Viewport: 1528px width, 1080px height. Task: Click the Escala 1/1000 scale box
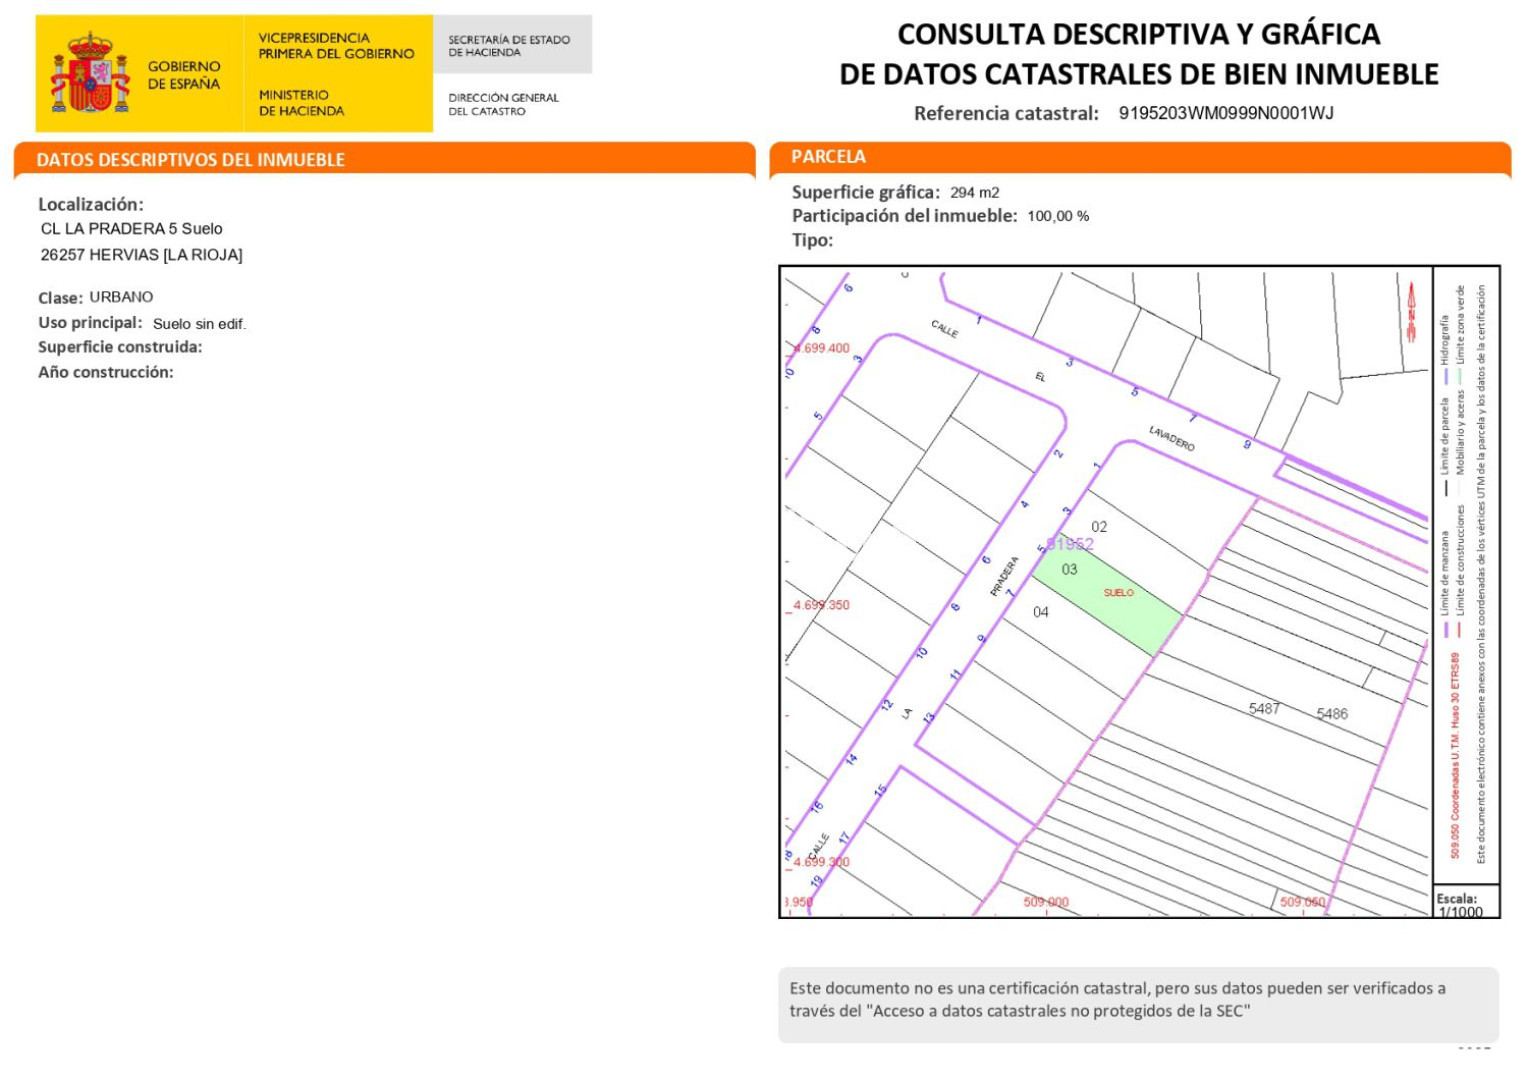pos(1465,902)
